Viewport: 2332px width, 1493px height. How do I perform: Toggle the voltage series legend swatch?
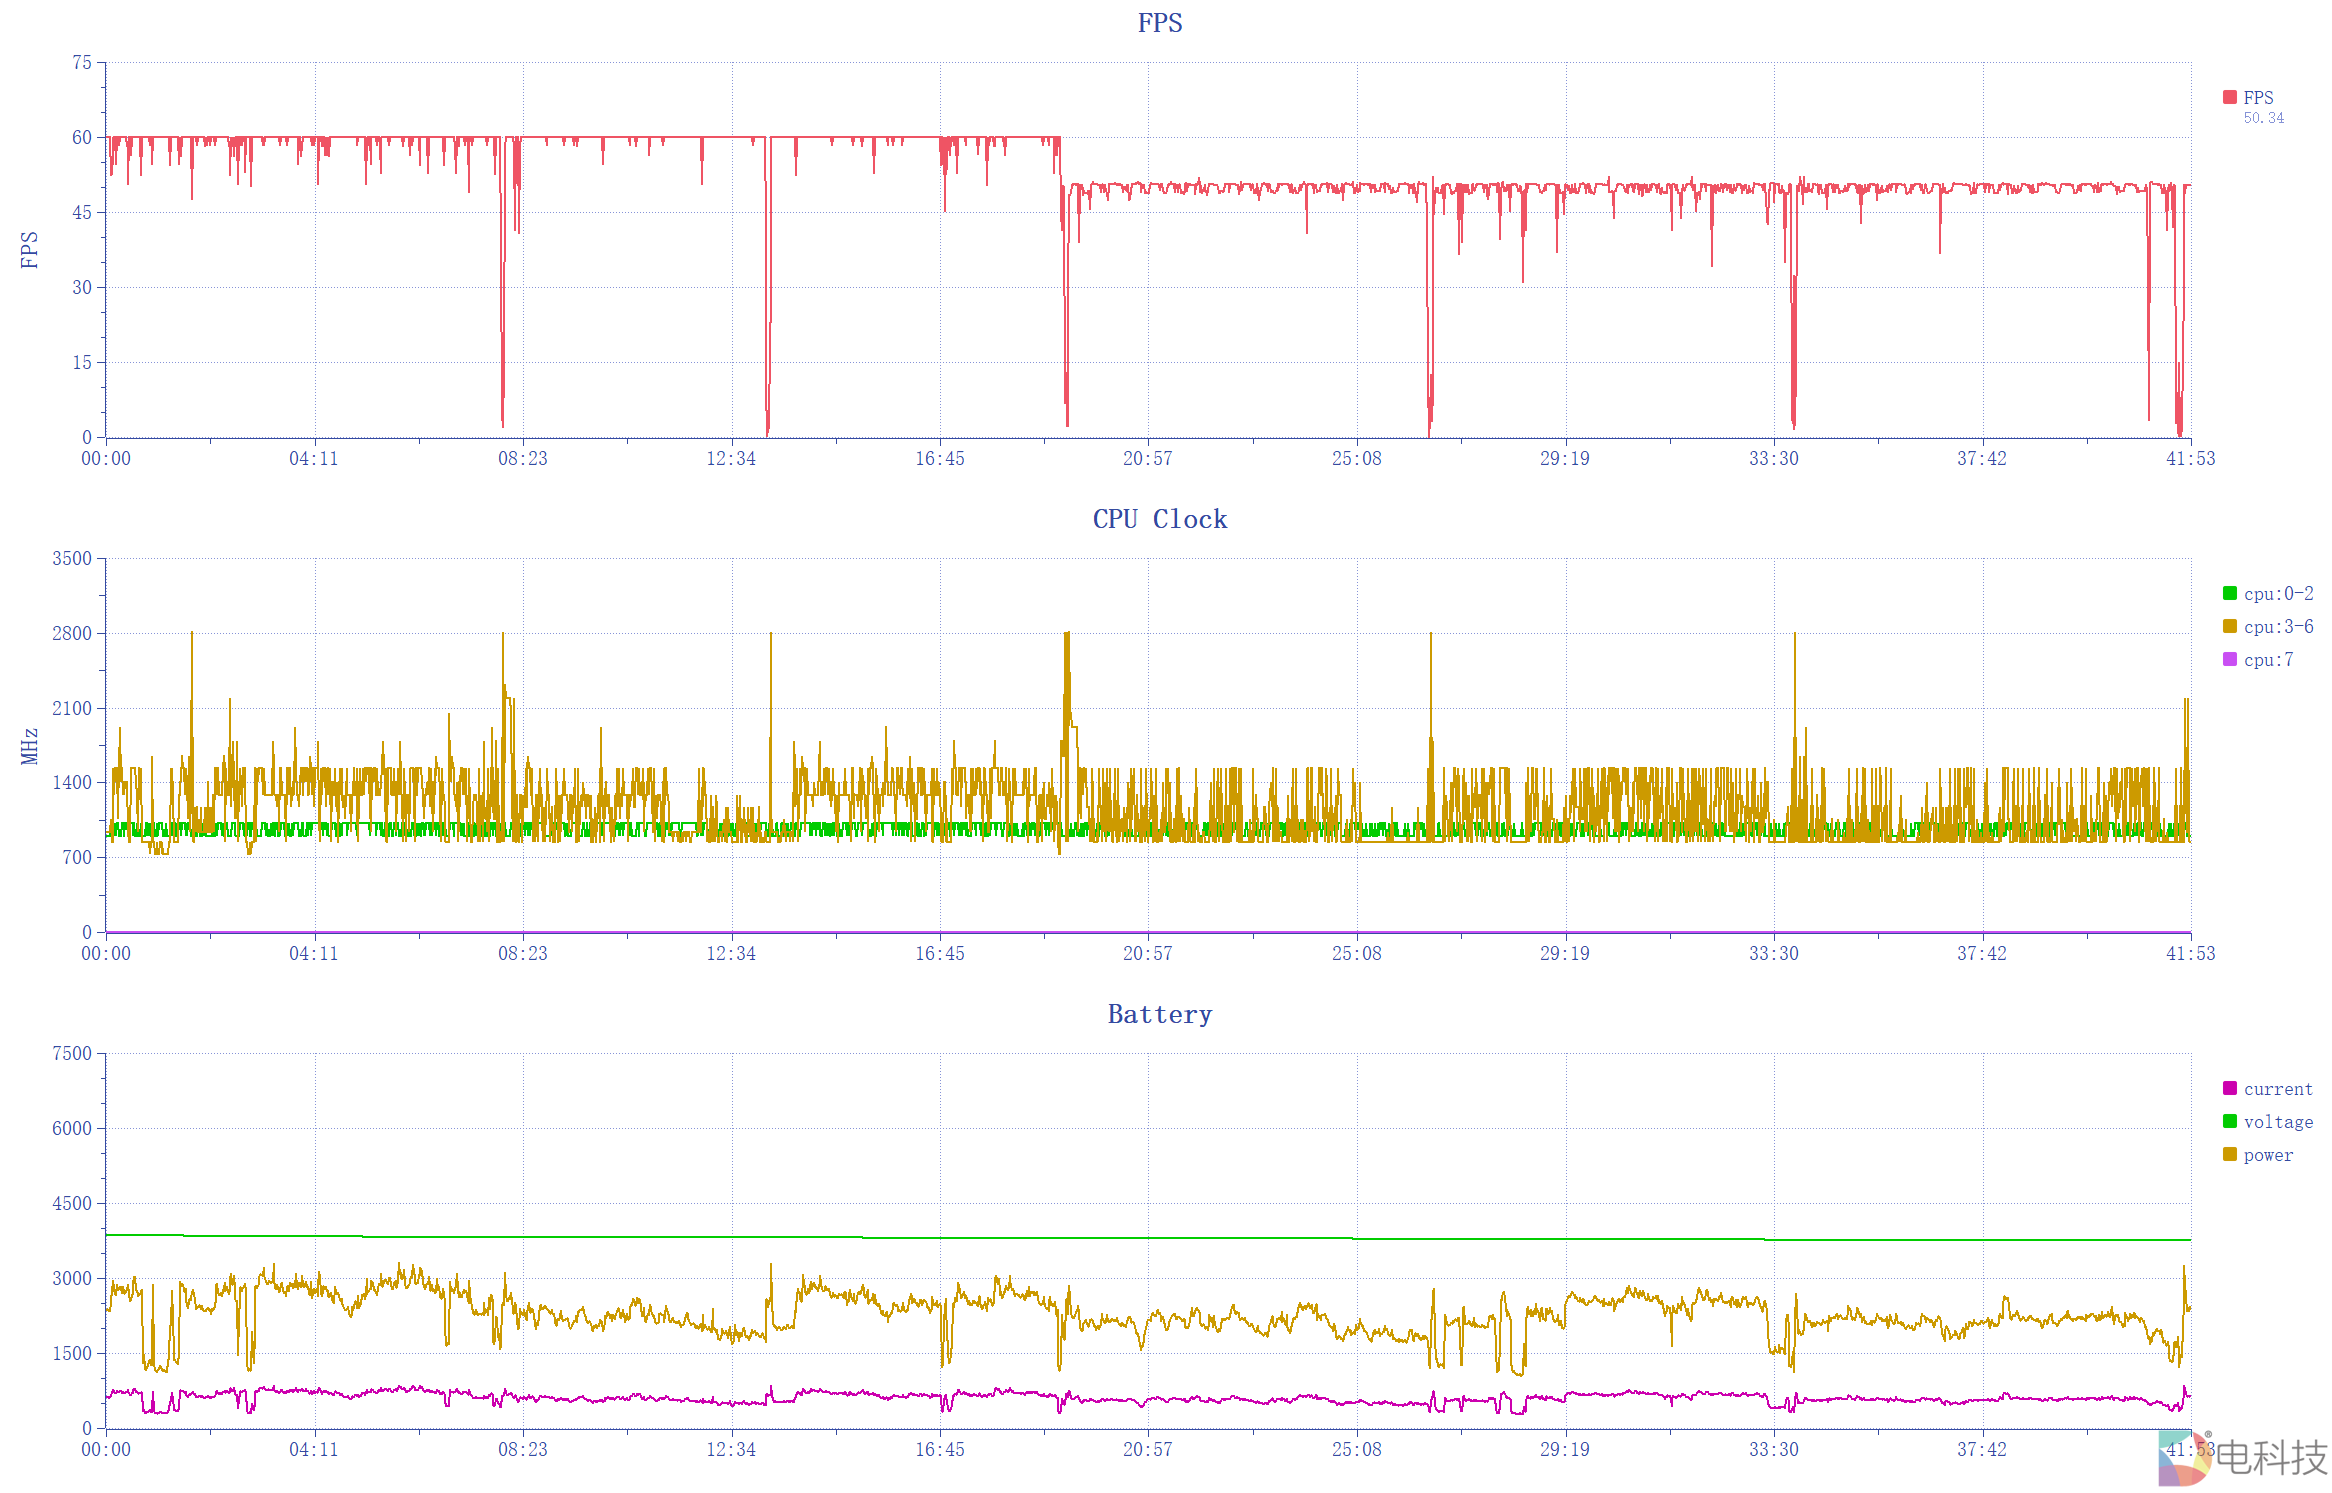tap(2229, 1121)
